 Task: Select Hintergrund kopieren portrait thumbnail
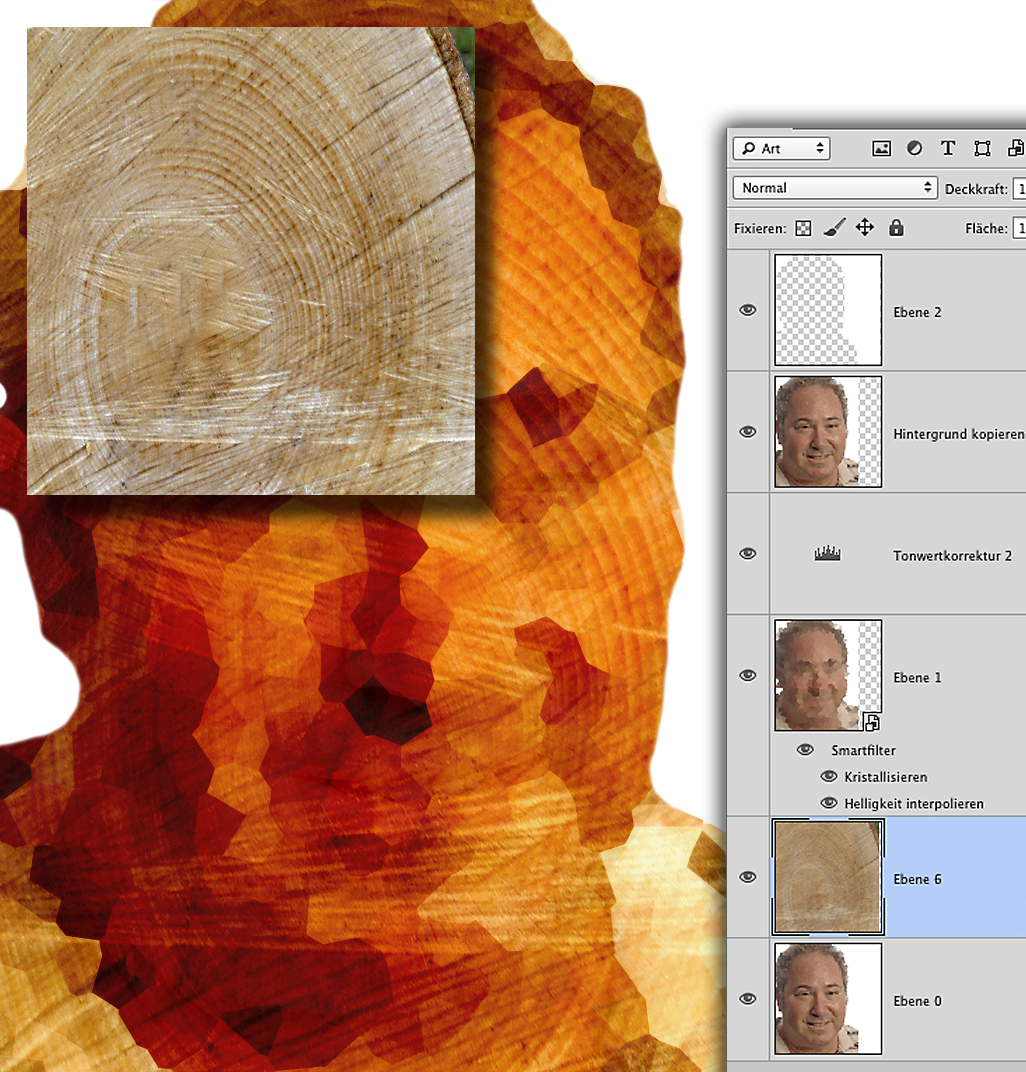pos(828,431)
